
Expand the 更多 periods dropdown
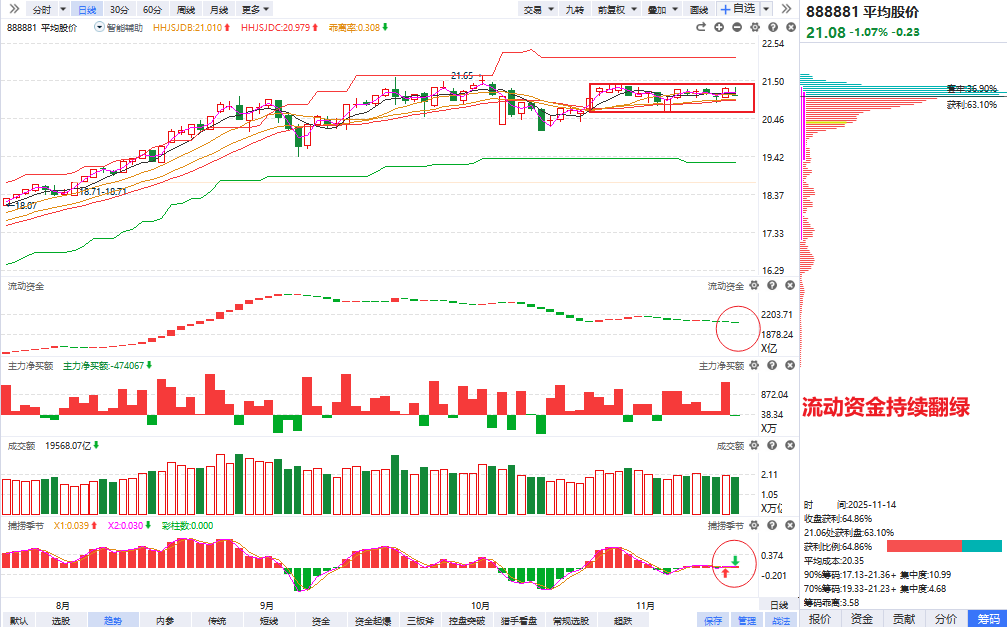point(252,9)
